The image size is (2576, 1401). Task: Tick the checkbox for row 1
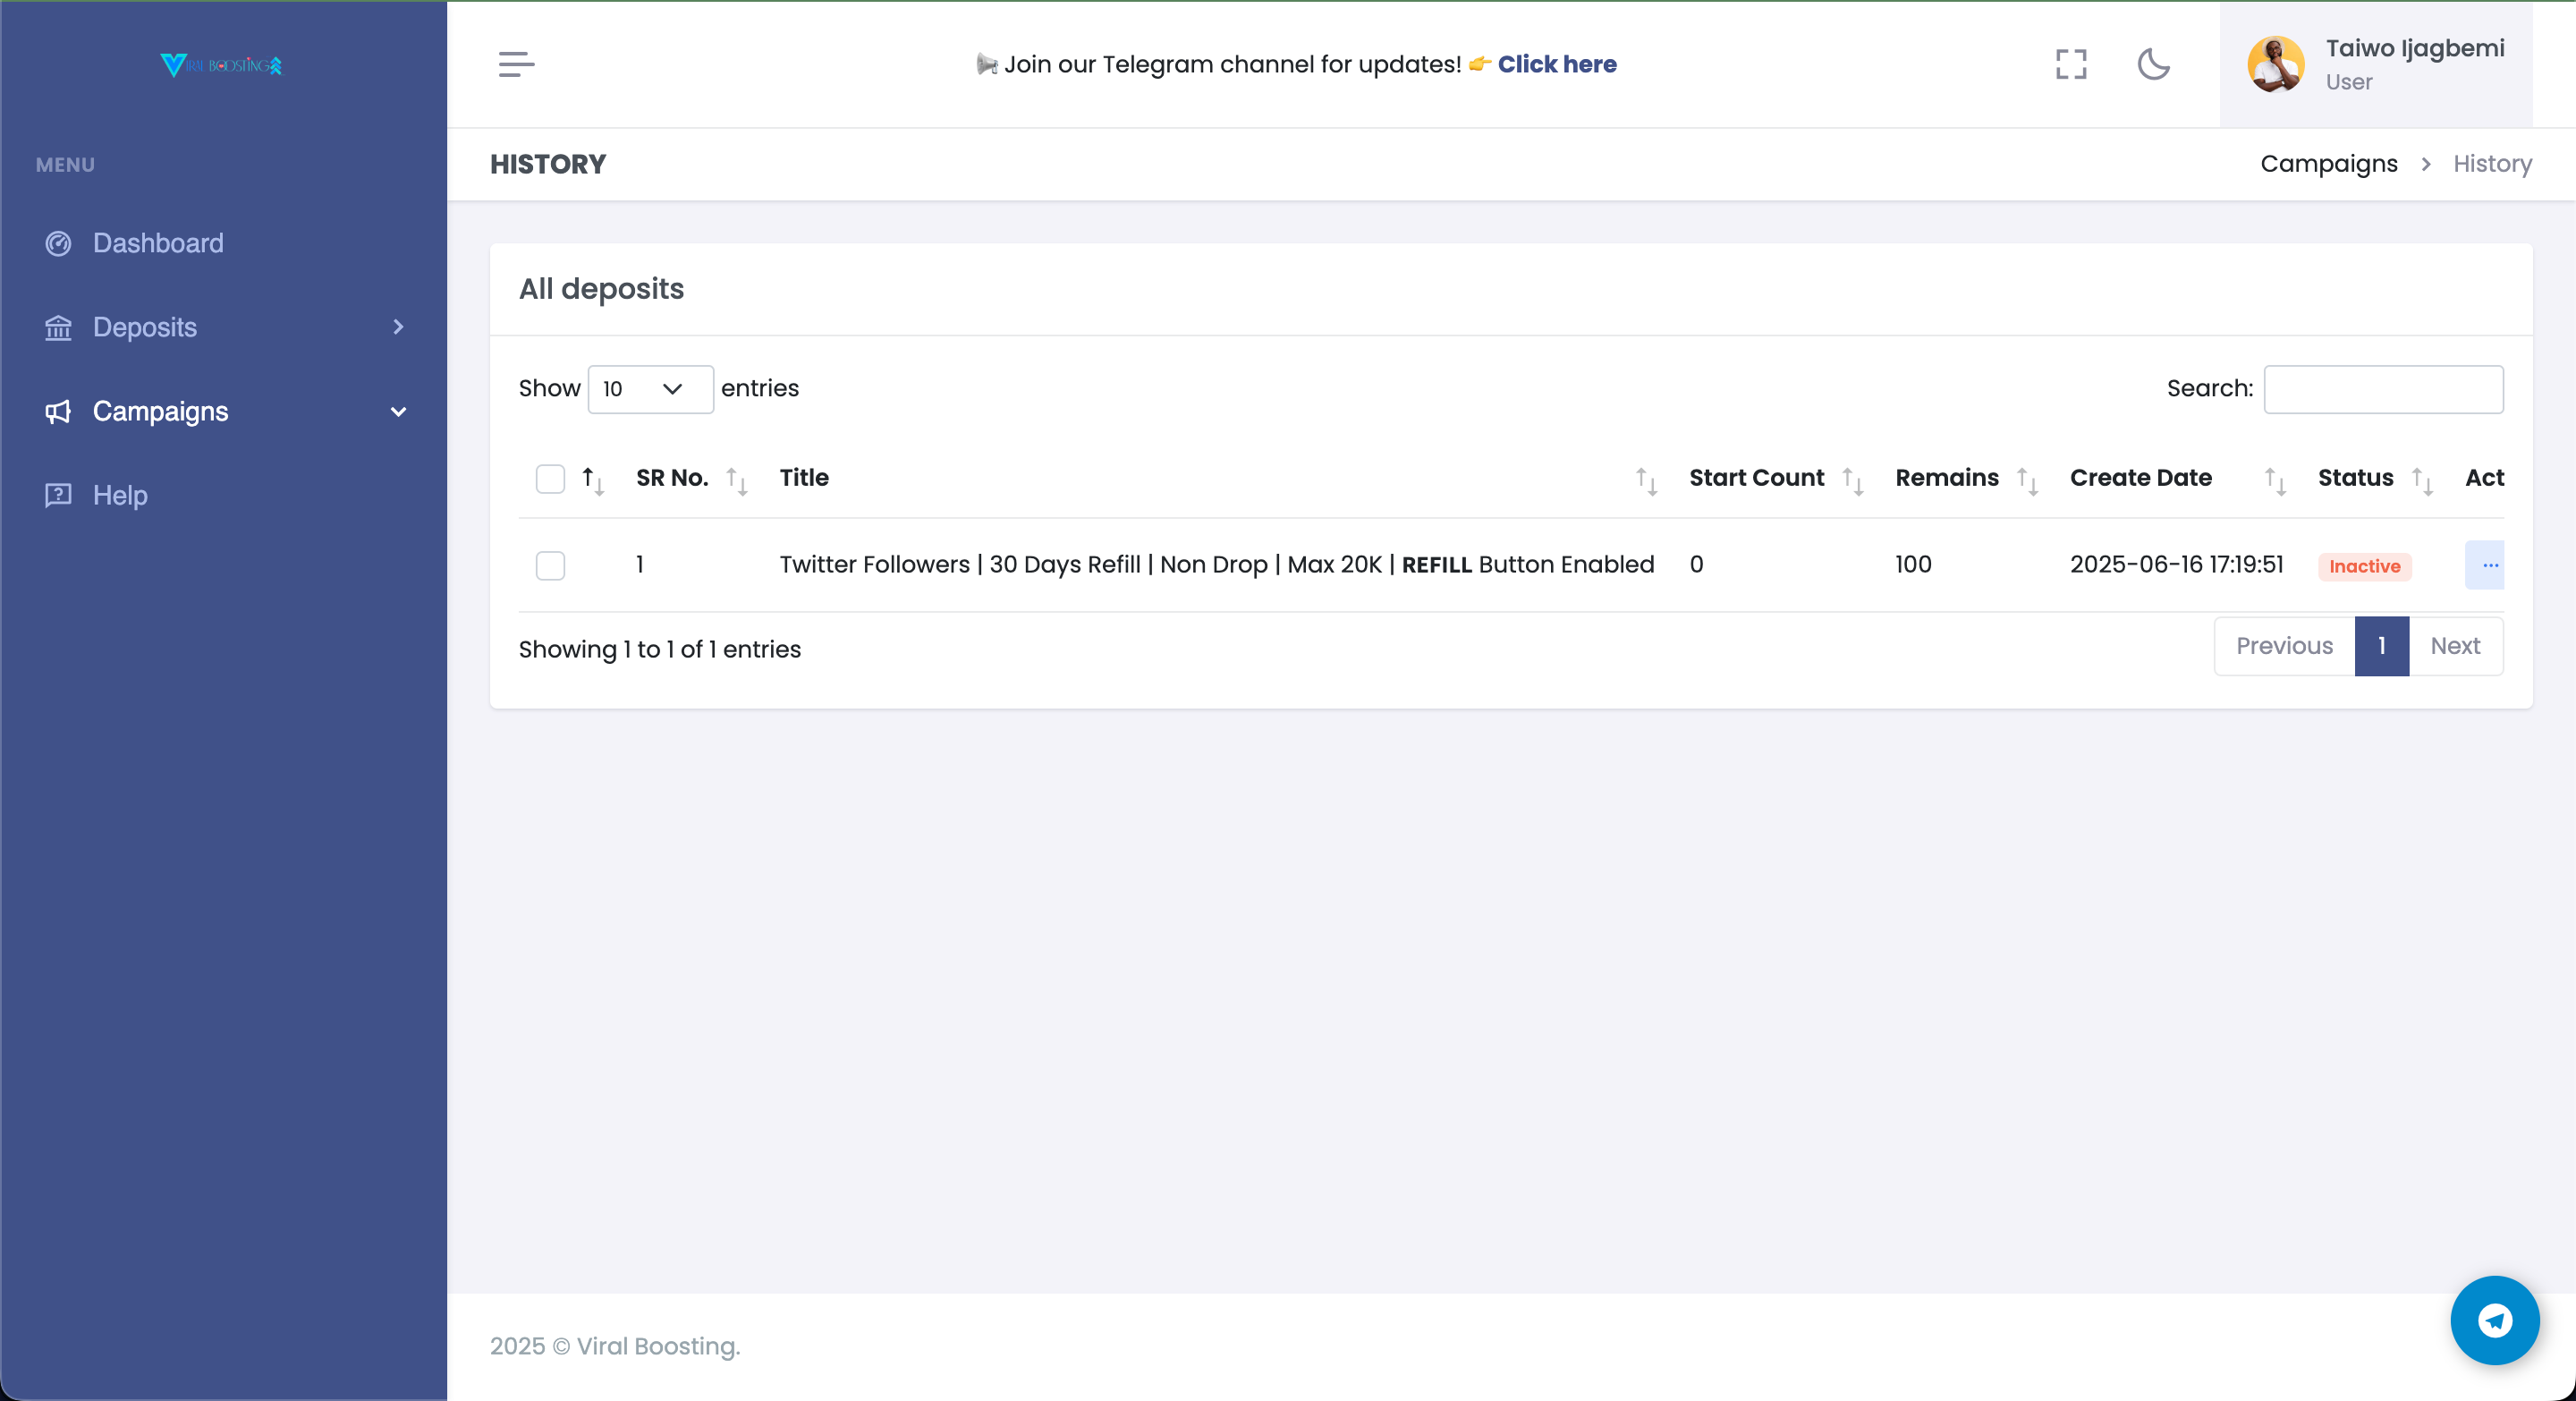(550, 565)
